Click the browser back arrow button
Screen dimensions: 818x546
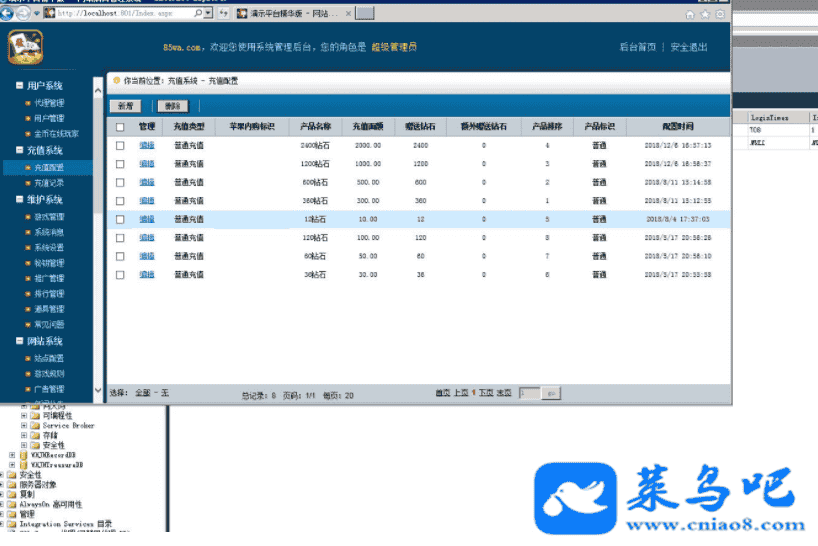[9, 14]
